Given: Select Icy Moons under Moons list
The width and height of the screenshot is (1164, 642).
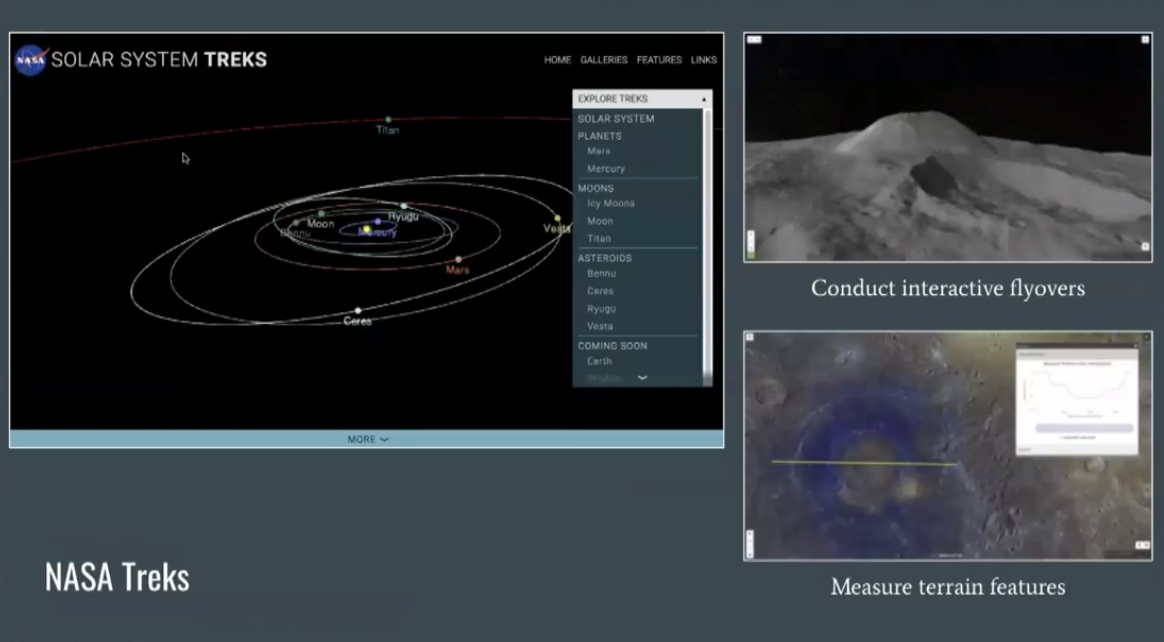Looking at the screenshot, I should pyautogui.click(x=611, y=204).
